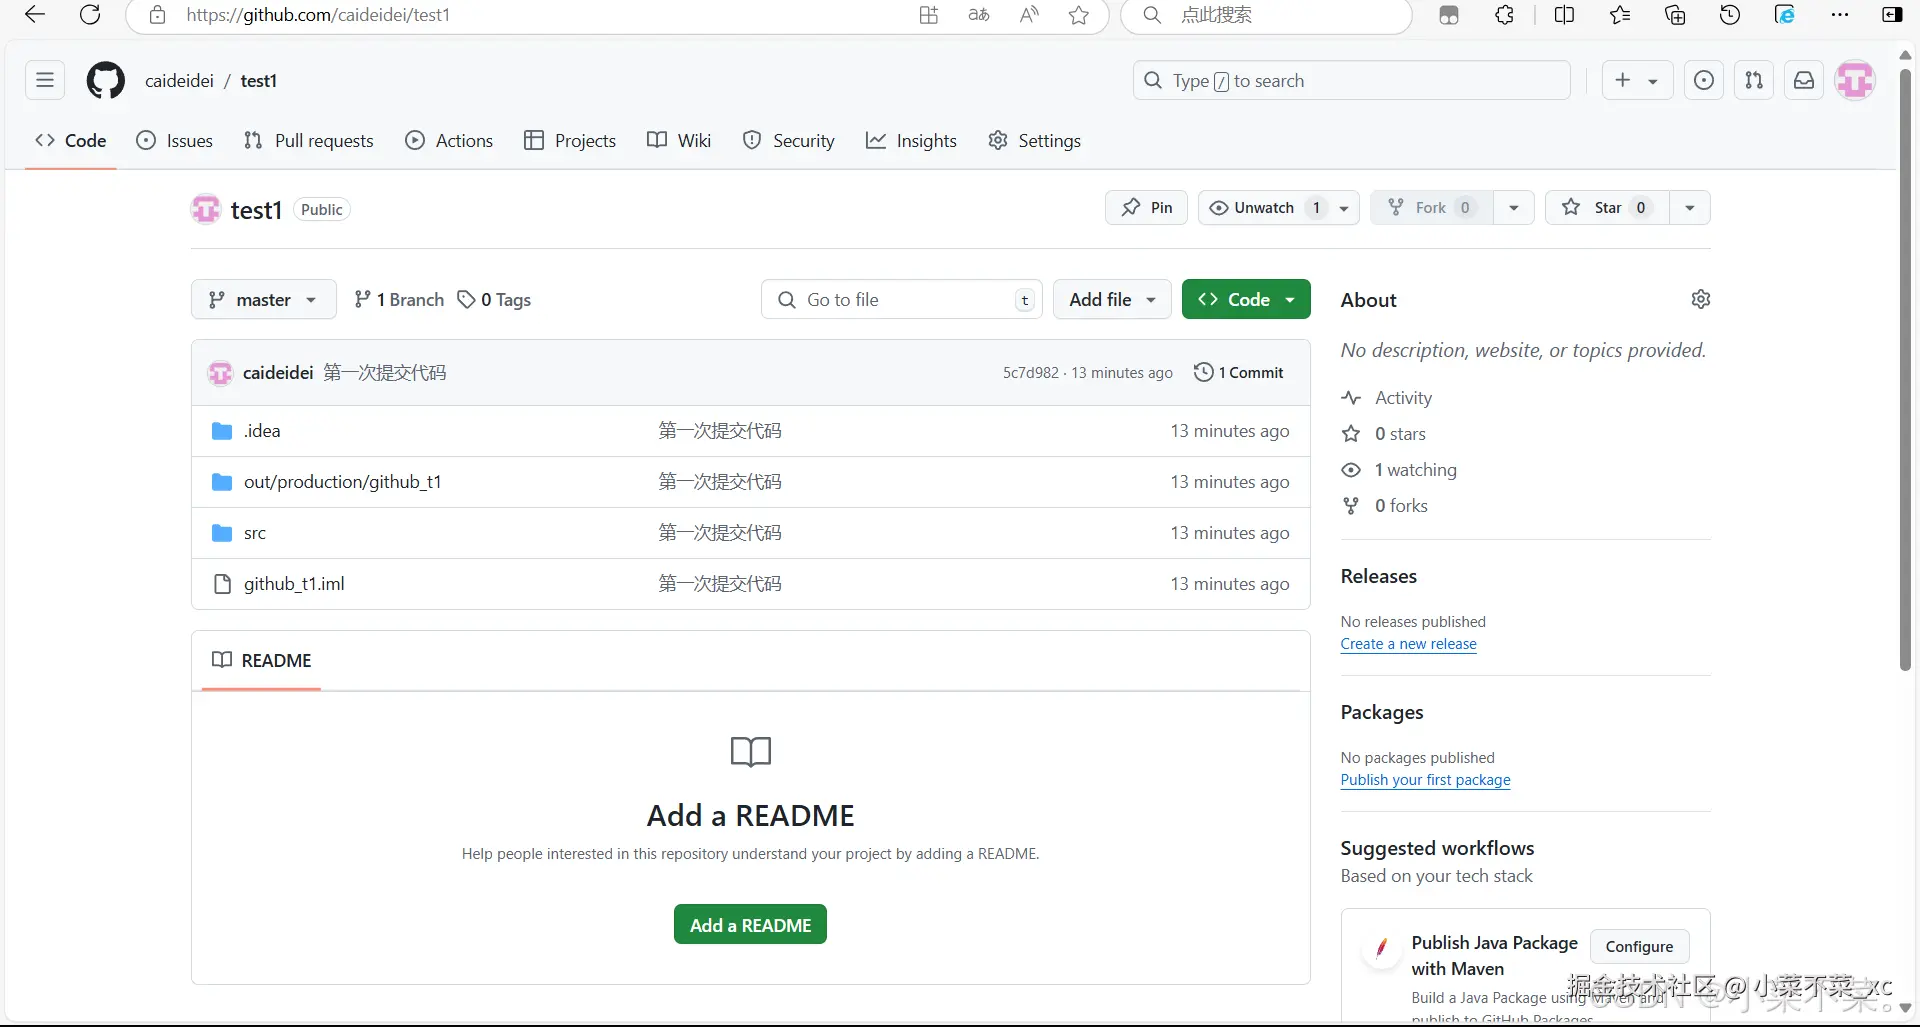The image size is (1920, 1027).
Task: Click the Type / to search box
Action: click(1352, 80)
